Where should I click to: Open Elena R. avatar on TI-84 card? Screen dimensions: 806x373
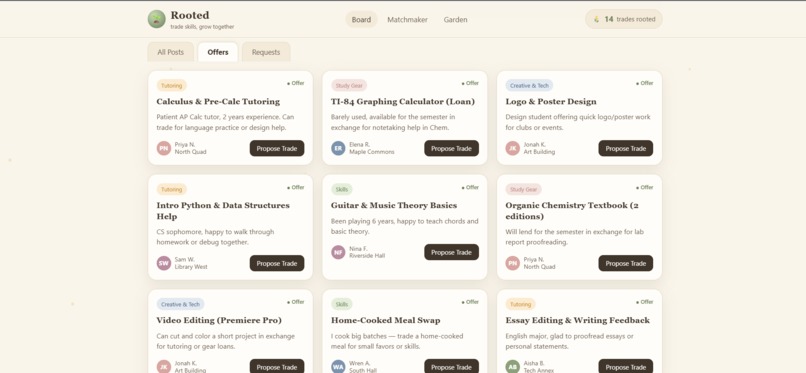(338, 148)
